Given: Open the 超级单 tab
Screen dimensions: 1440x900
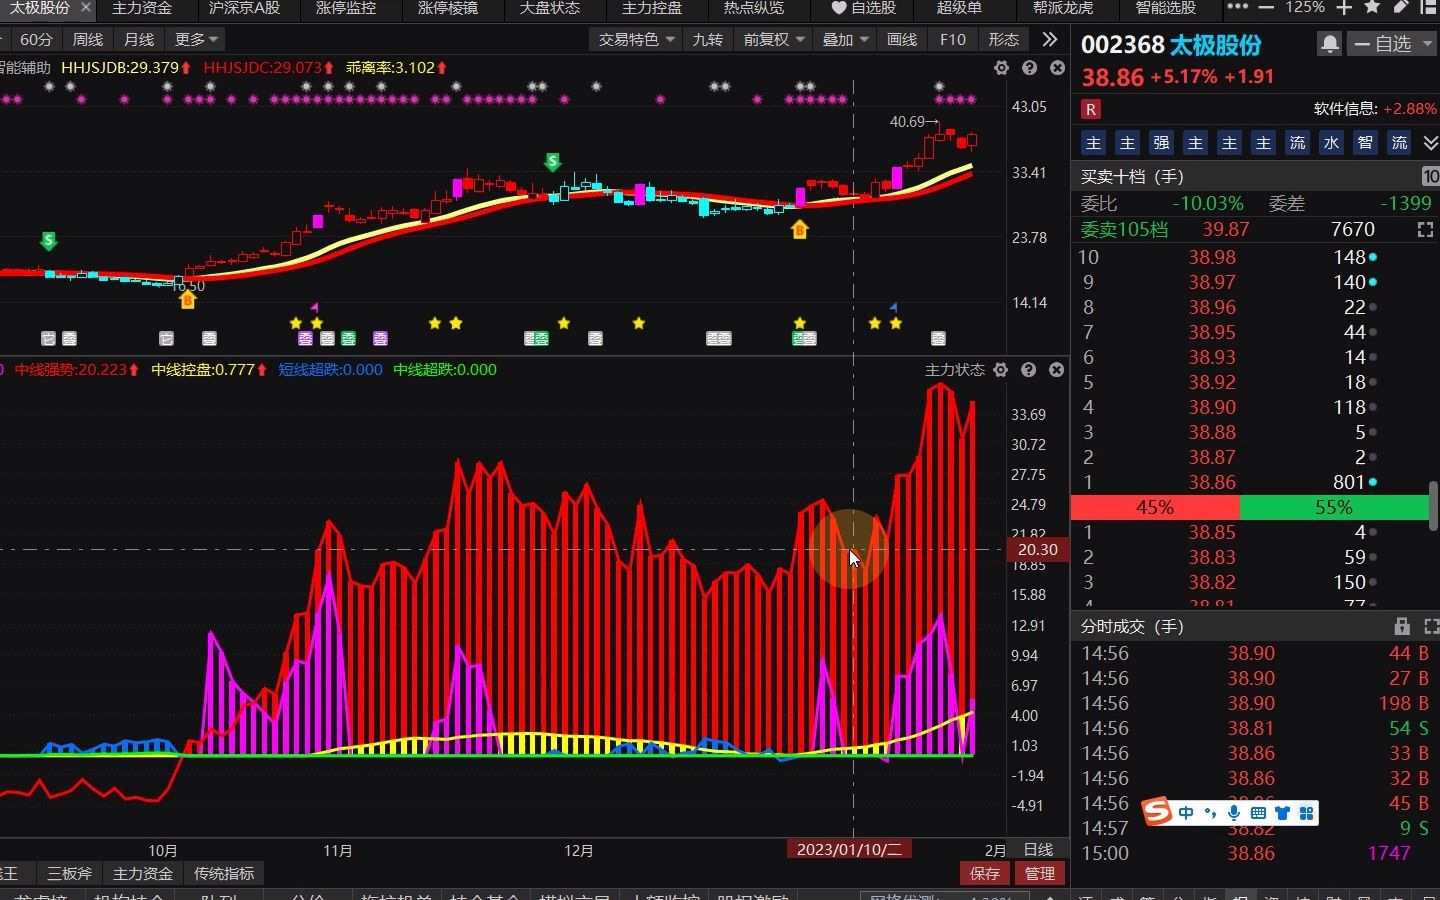Looking at the screenshot, I should [959, 8].
